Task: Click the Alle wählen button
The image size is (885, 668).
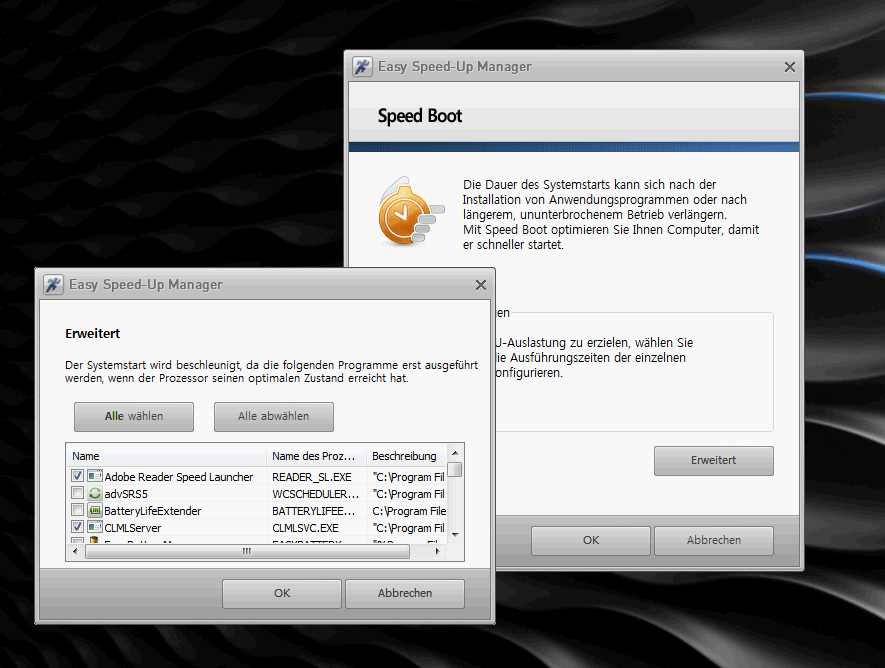Action: tap(134, 416)
